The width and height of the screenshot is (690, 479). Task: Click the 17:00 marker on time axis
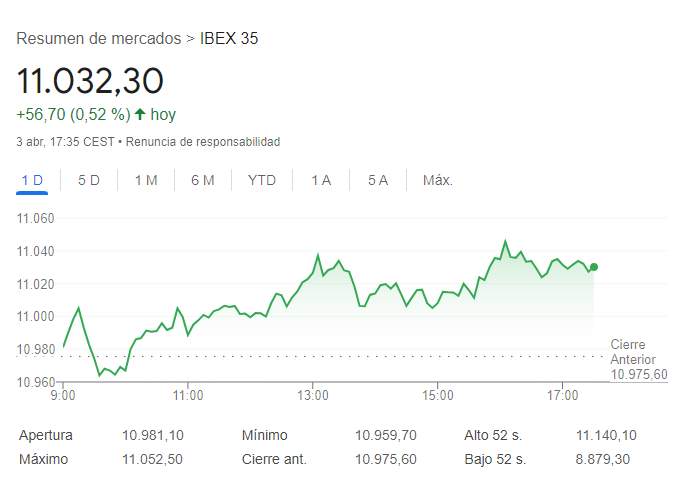[x=562, y=395]
